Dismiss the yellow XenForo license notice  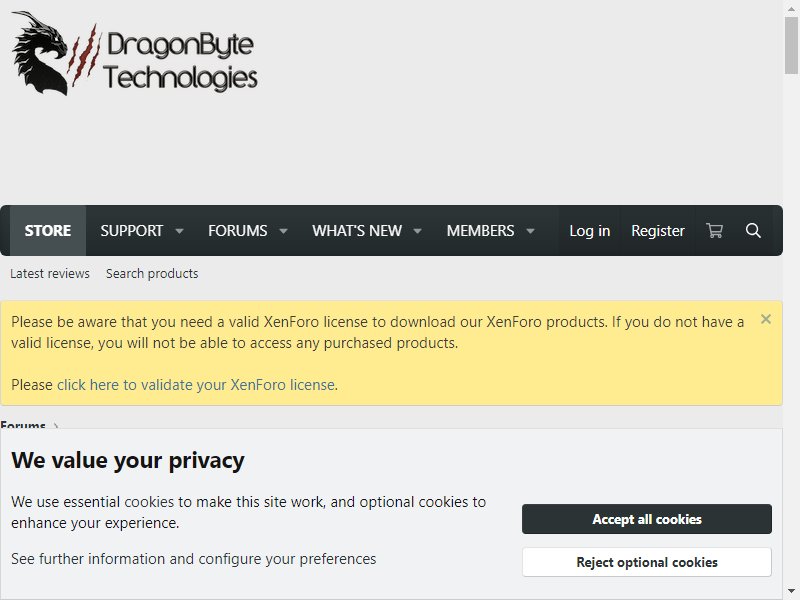click(765, 319)
